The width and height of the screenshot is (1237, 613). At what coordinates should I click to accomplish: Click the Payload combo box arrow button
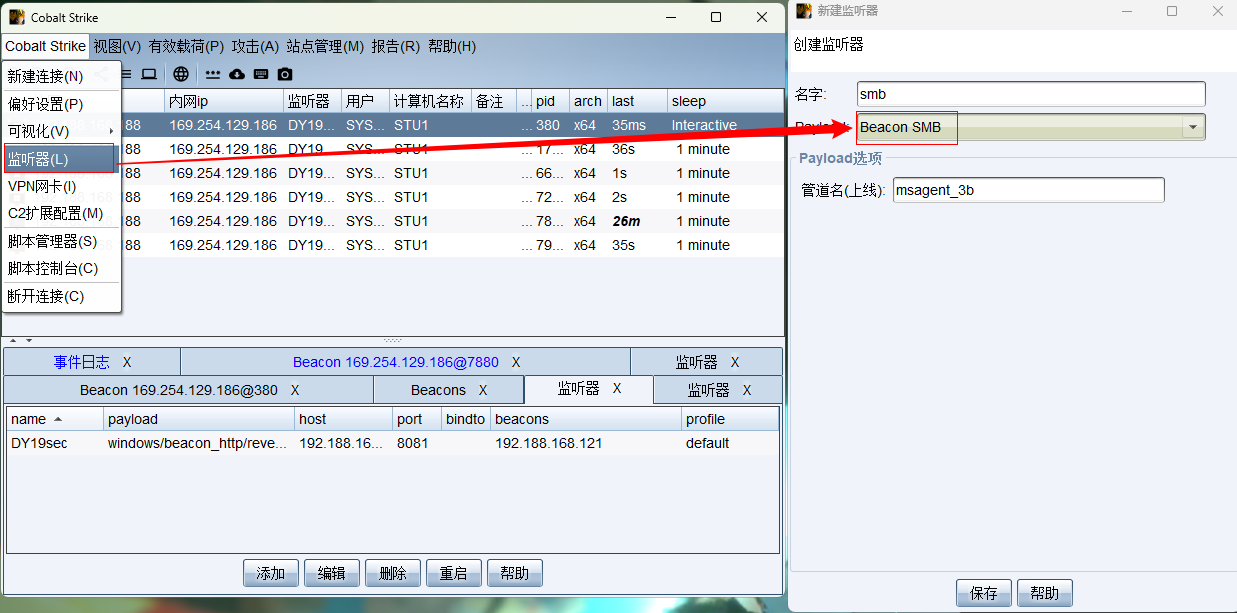click(x=1192, y=127)
